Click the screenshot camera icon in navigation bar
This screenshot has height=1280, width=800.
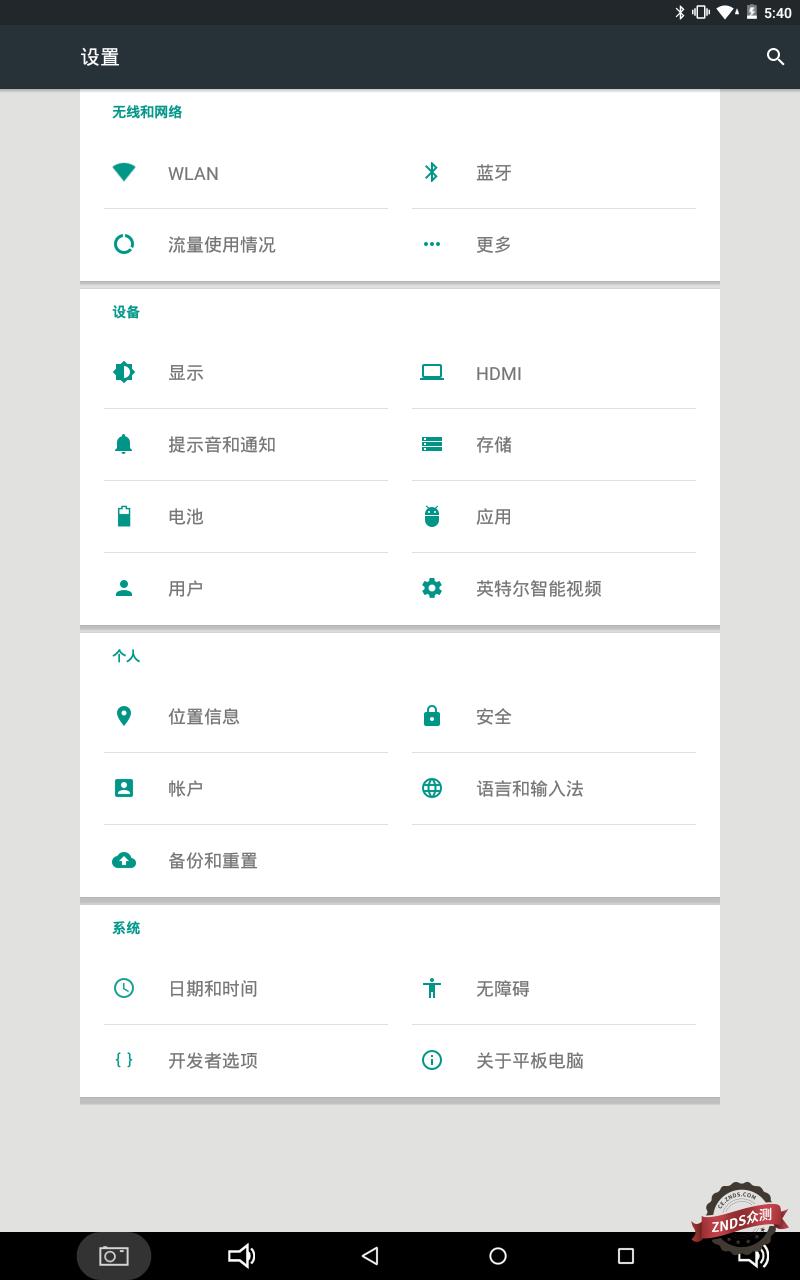coord(114,1255)
